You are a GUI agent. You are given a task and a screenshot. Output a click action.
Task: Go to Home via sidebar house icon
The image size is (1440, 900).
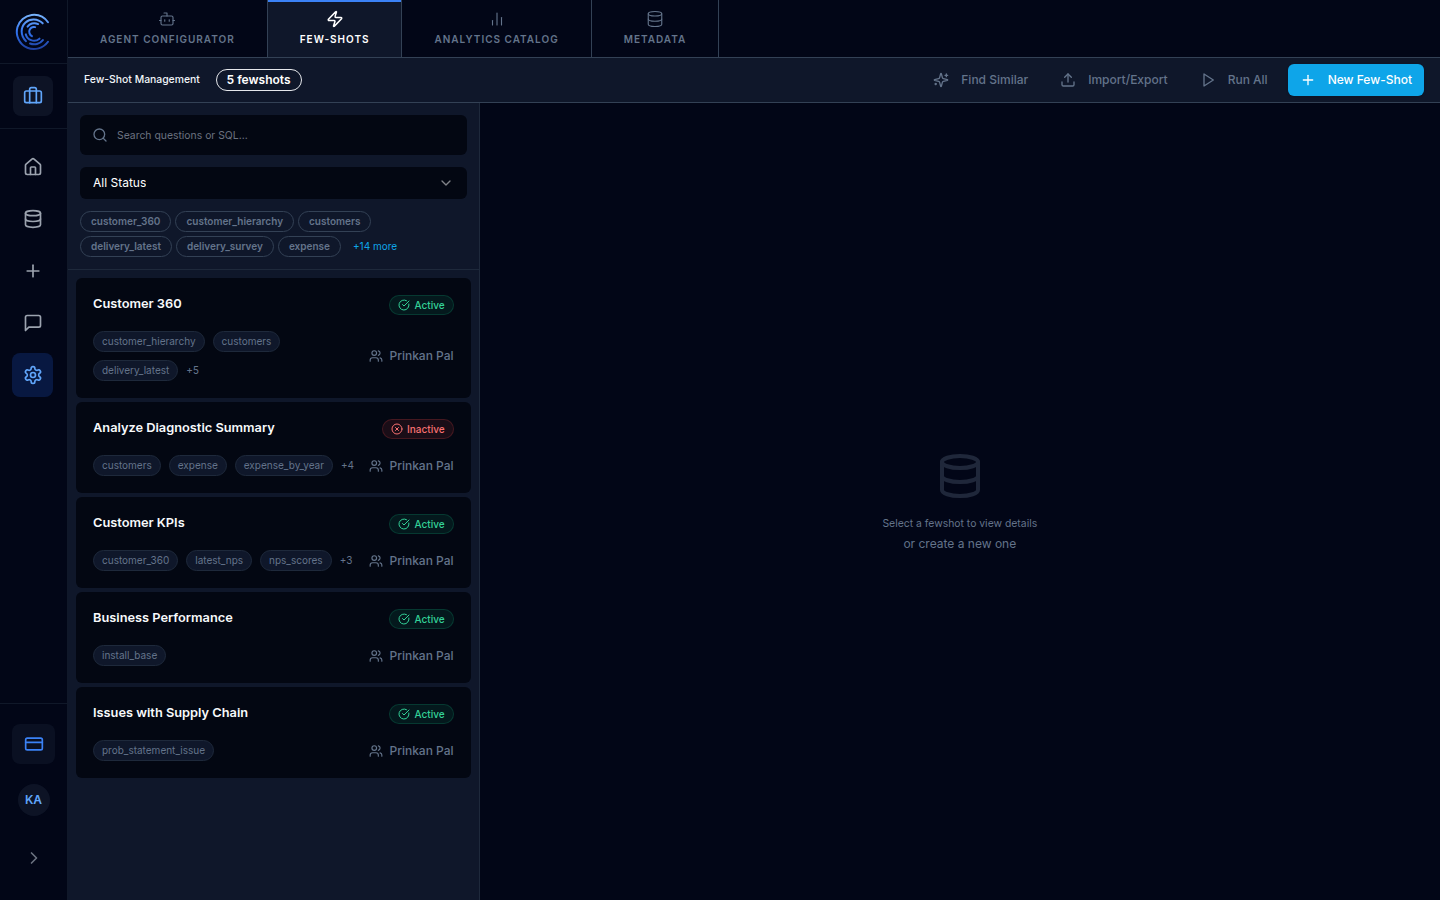click(33, 167)
